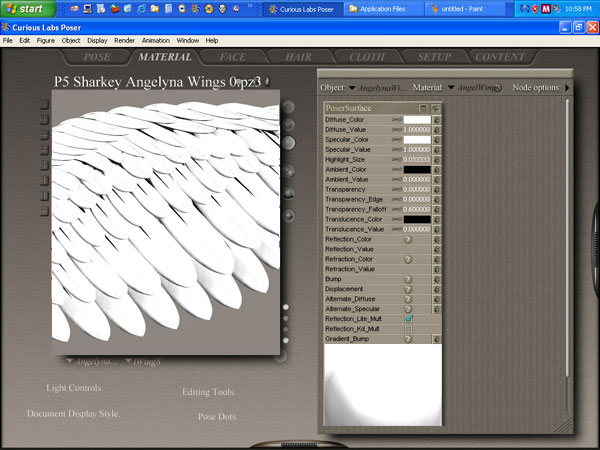
Task: Click the node plug icon on Reflection_Value row
Action: pos(437,249)
